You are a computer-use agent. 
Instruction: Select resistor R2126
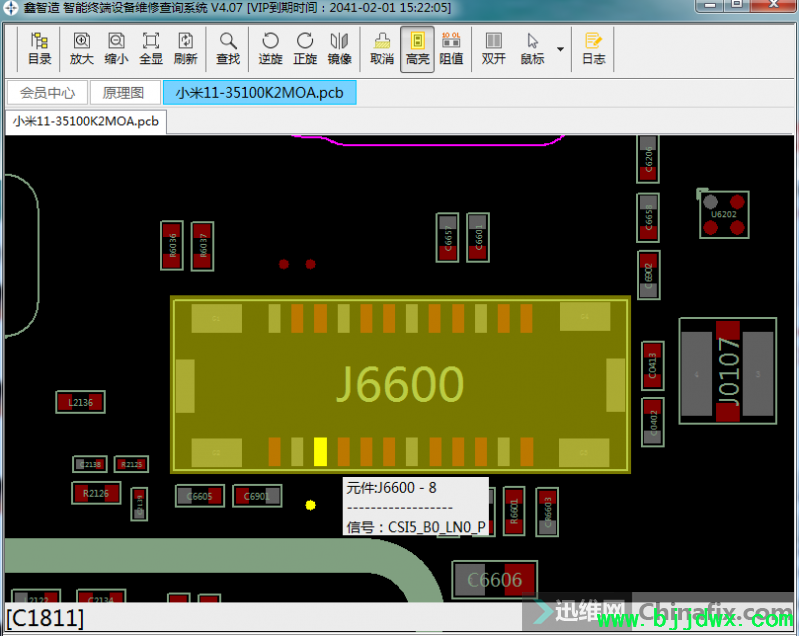pos(96,493)
